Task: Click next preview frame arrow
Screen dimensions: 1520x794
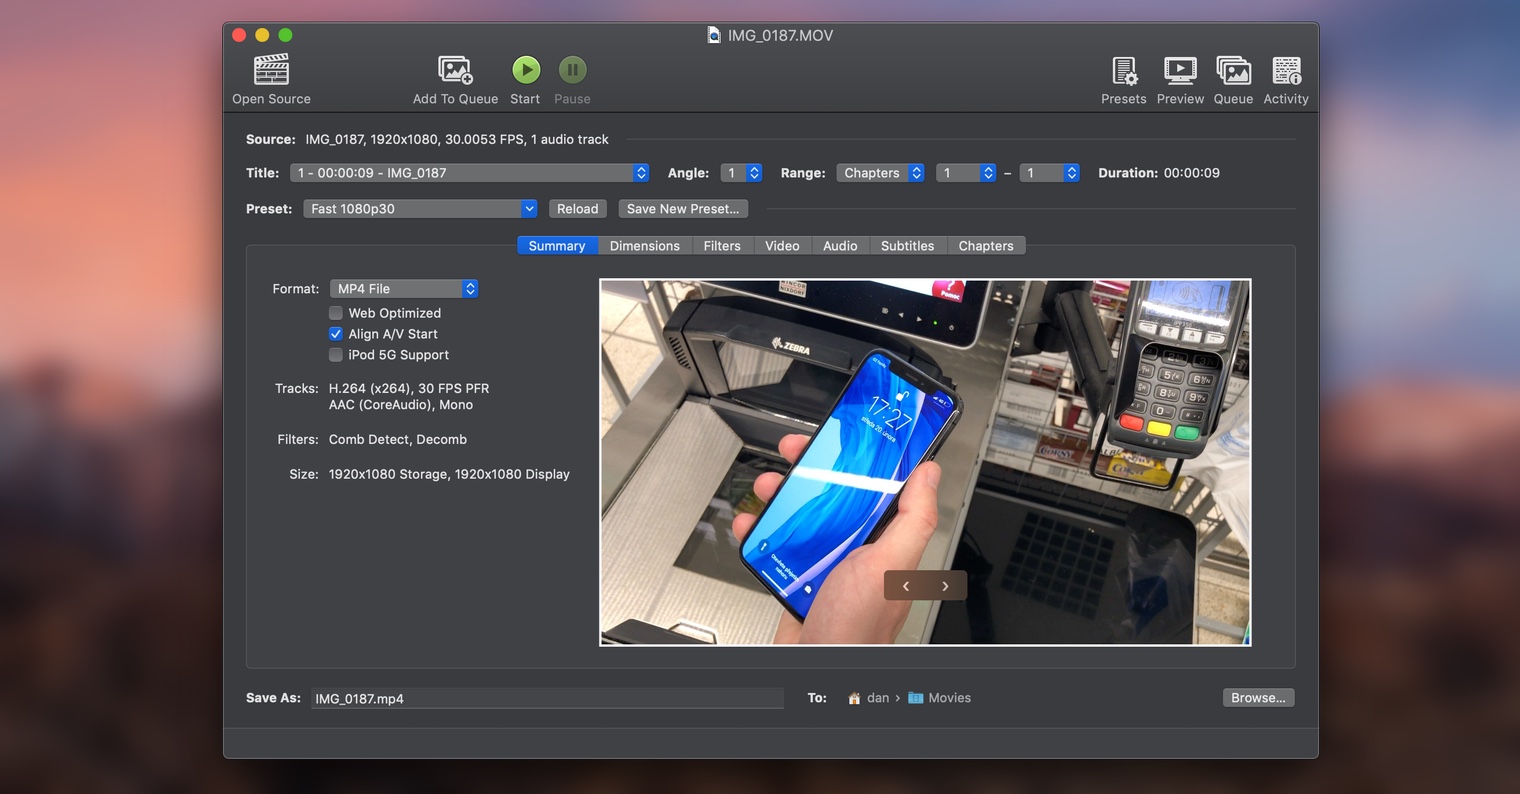Action: [x=945, y=586]
